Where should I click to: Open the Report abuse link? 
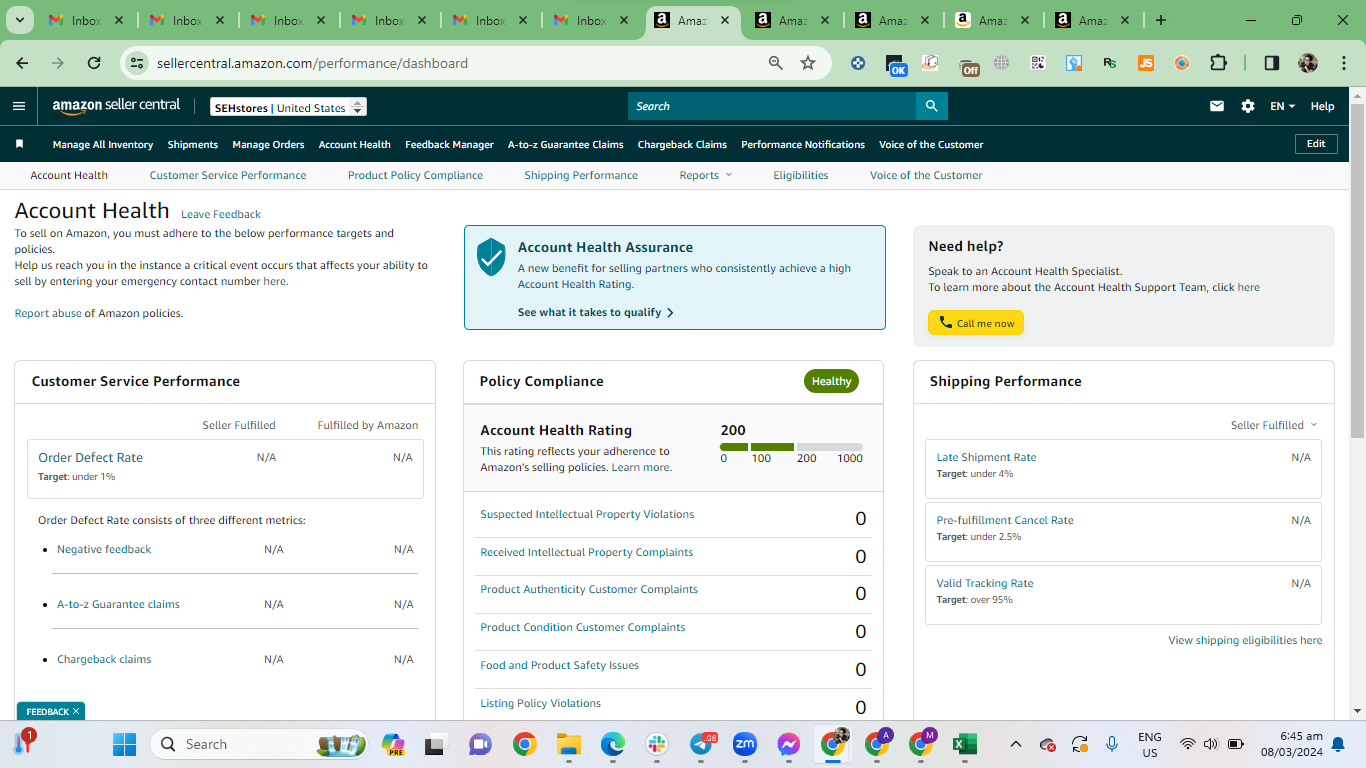click(x=48, y=313)
